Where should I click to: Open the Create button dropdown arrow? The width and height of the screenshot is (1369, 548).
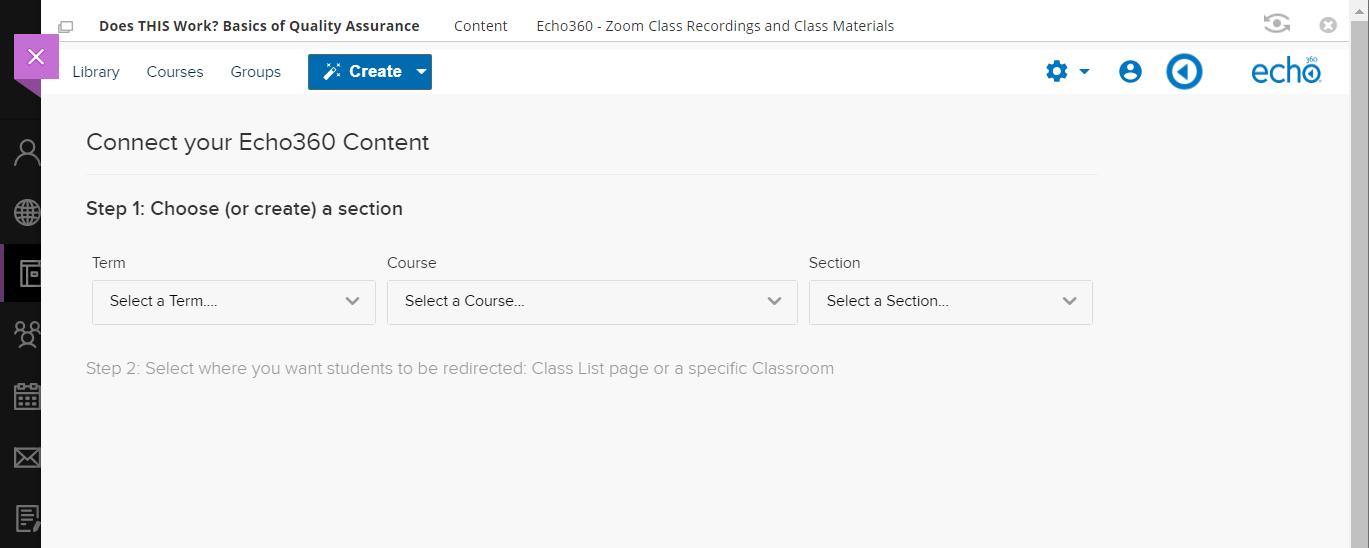click(x=421, y=72)
